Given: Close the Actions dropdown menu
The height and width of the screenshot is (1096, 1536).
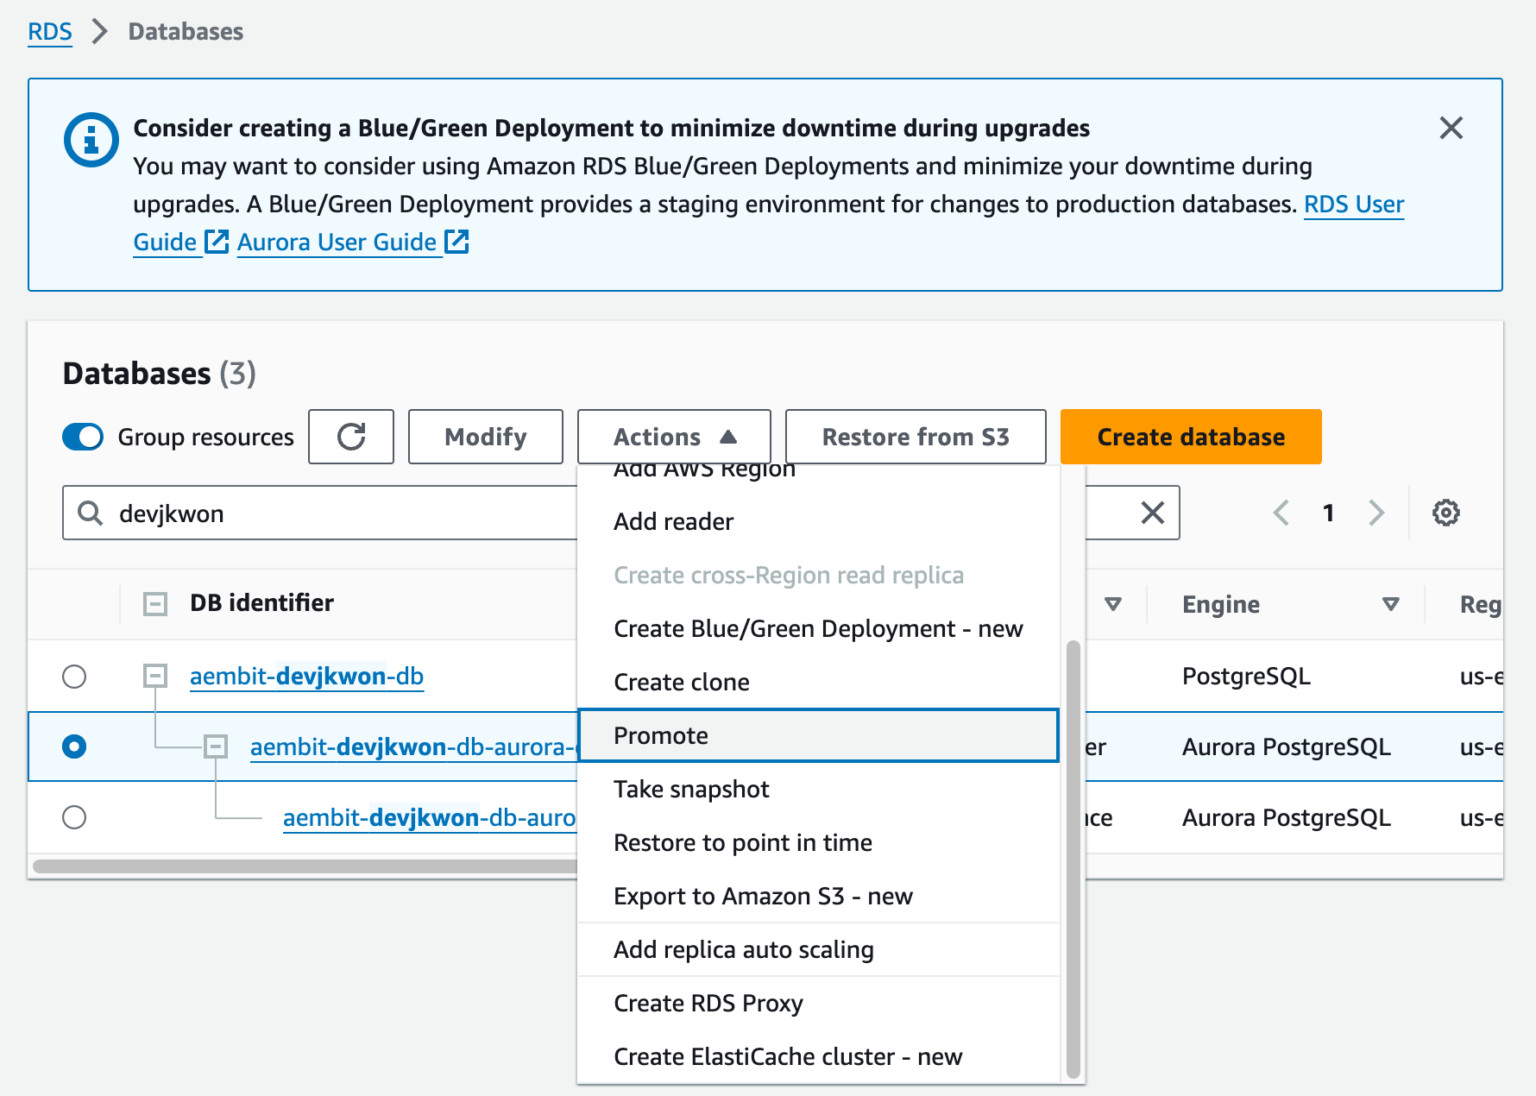Looking at the screenshot, I should pyautogui.click(x=673, y=437).
